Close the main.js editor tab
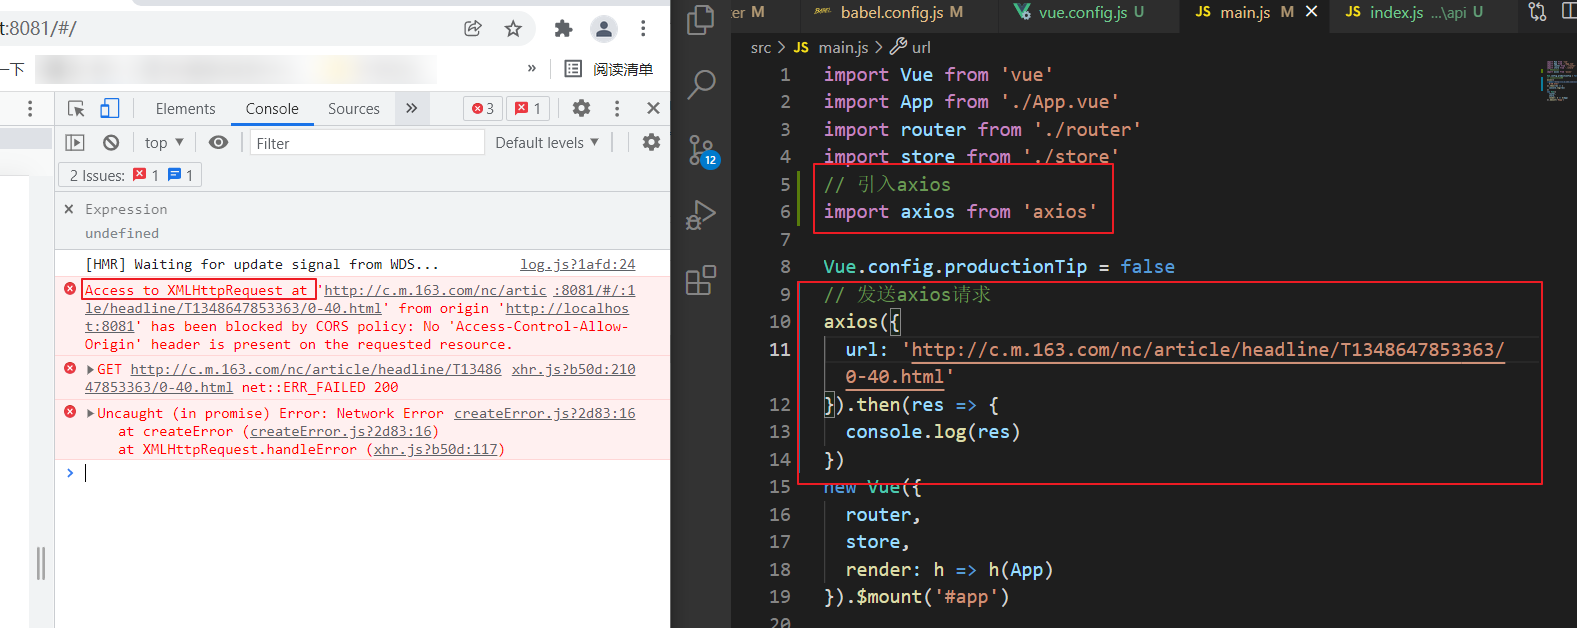Screen dimensions: 1577x628 point(1312,12)
